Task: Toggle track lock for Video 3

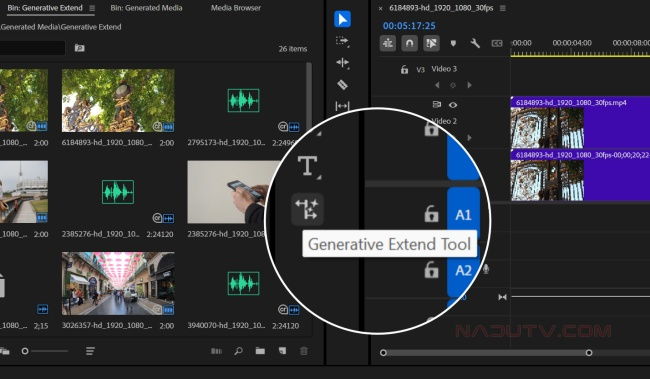Action: (404, 70)
